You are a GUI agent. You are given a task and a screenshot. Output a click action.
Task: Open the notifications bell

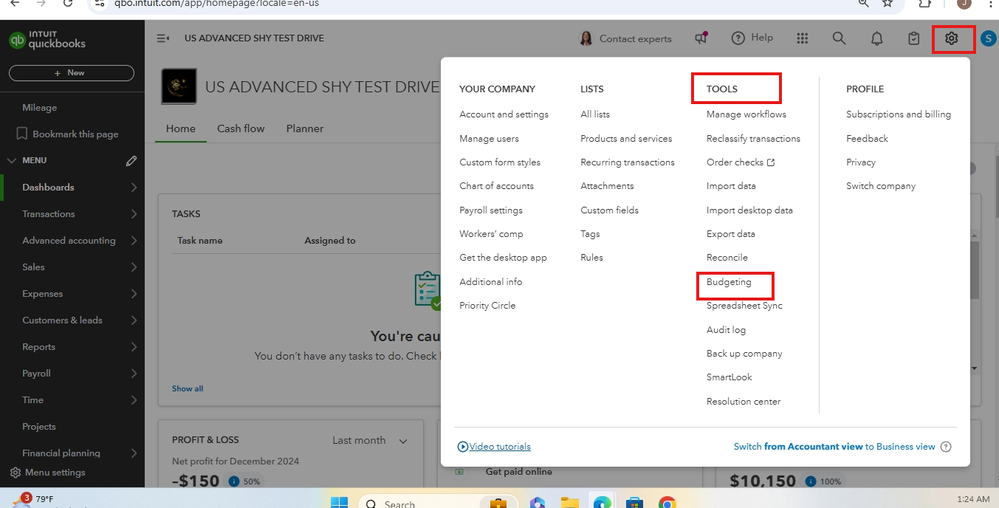[877, 38]
